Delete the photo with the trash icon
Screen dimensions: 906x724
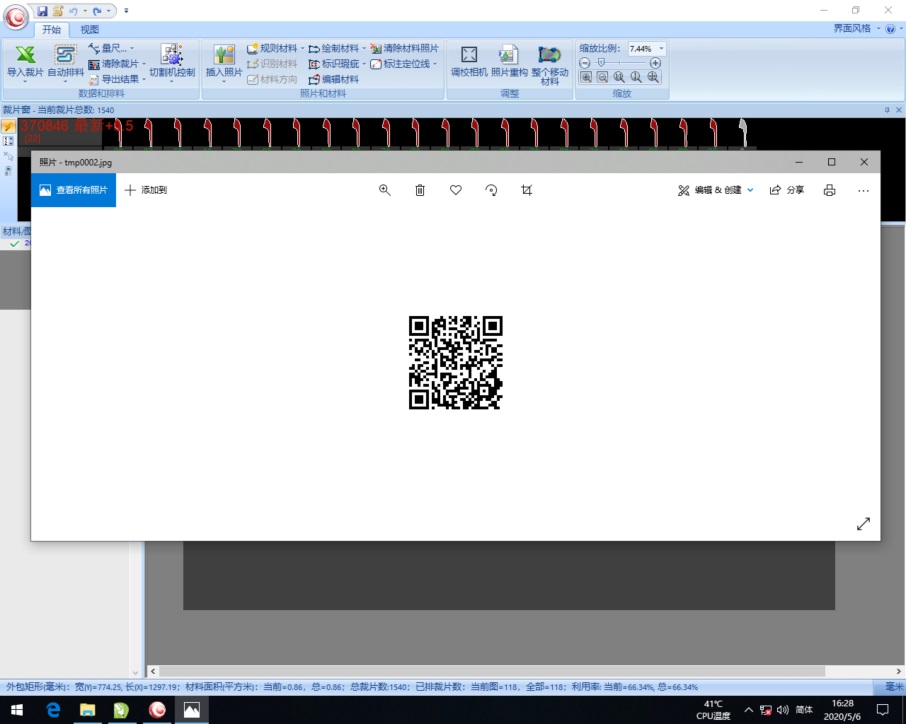pos(420,190)
